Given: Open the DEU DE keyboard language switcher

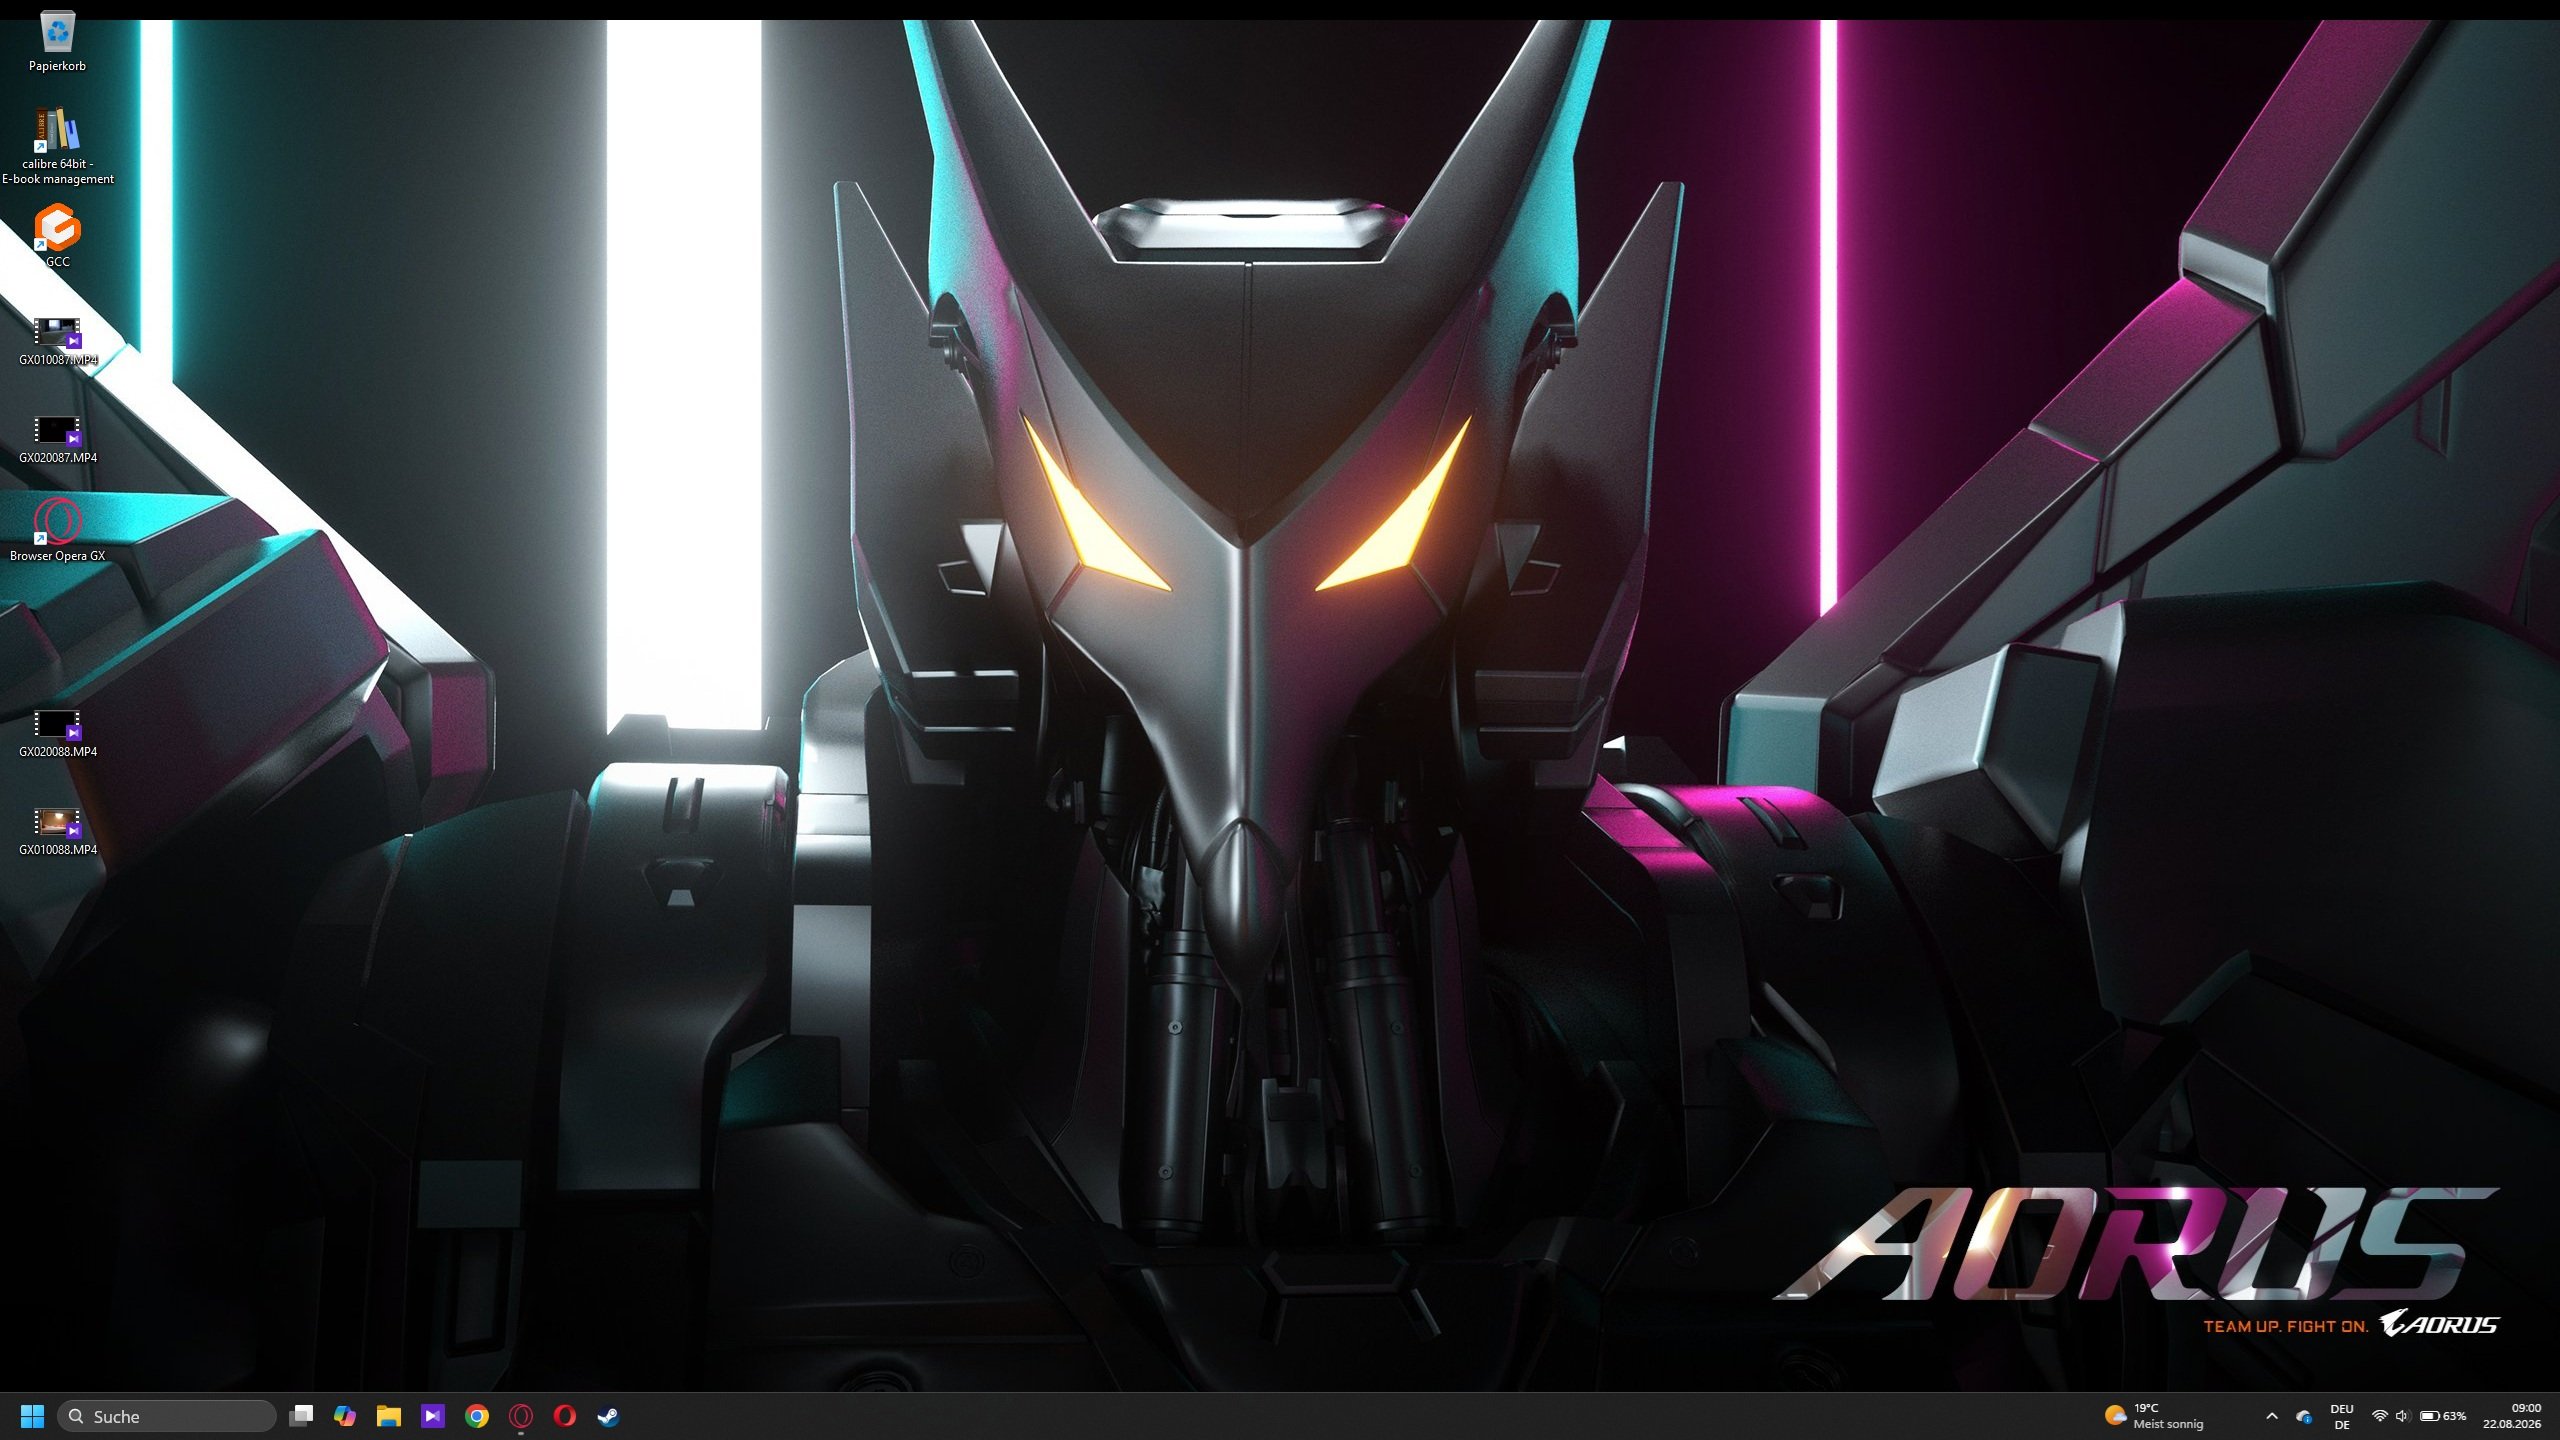Looking at the screenshot, I should pos(2341,1416).
